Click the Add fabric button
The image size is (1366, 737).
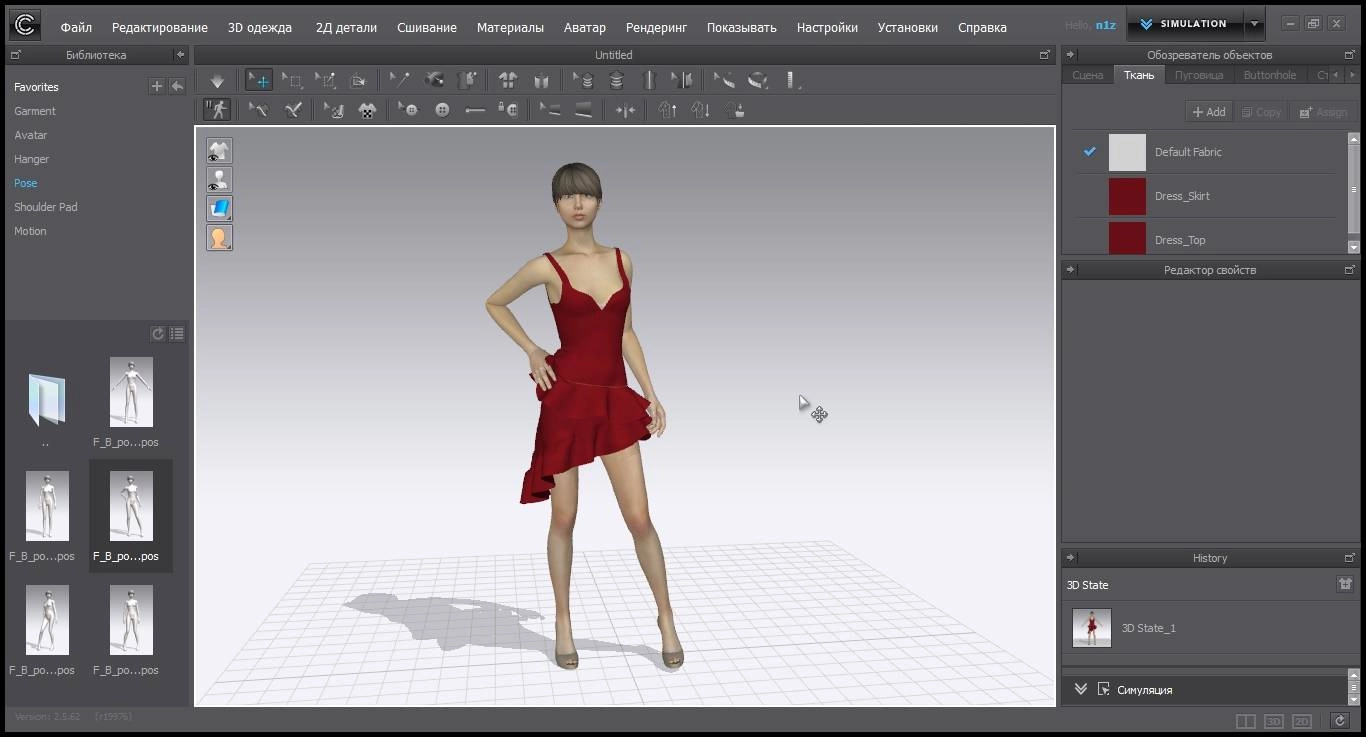point(1209,112)
